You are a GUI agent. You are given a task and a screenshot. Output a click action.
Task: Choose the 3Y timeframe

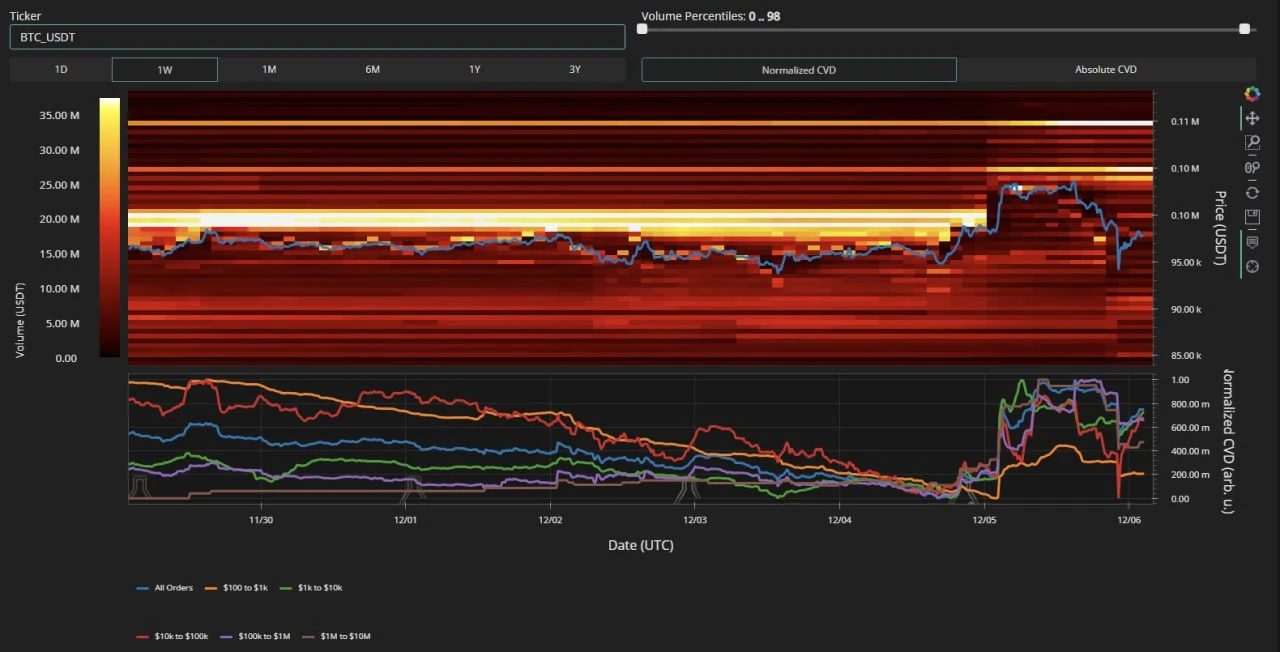(x=575, y=70)
